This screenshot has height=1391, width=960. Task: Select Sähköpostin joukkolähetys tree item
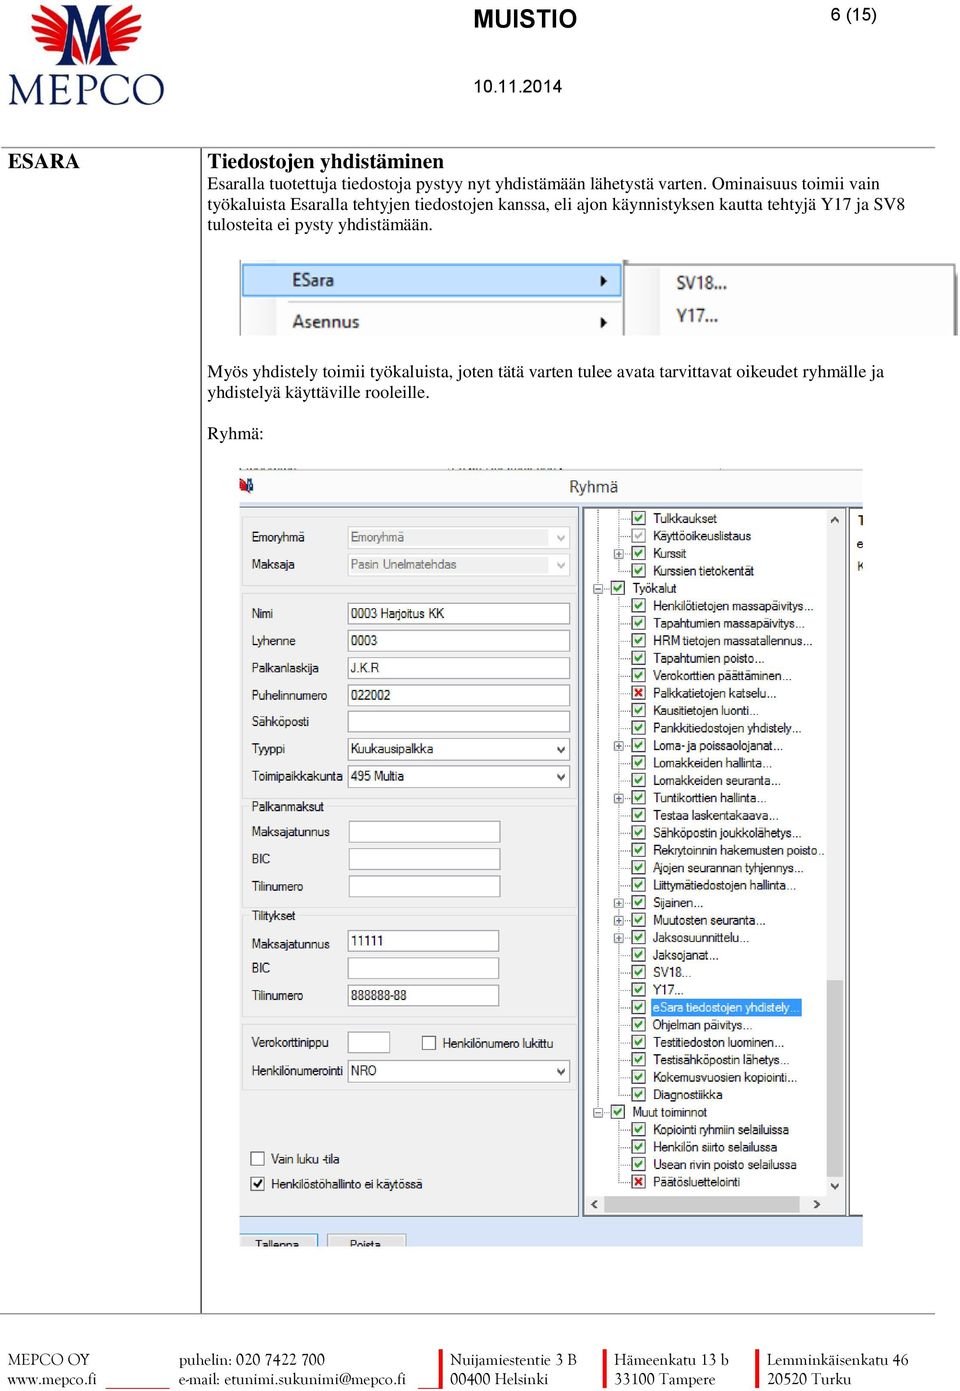point(727,833)
